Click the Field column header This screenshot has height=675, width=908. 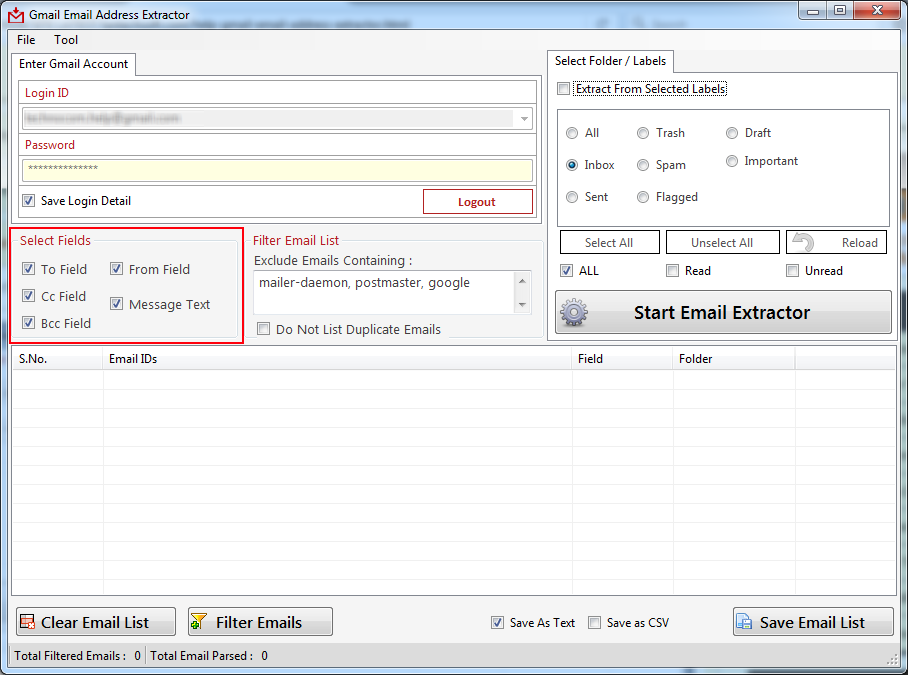[x=623, y=359]
